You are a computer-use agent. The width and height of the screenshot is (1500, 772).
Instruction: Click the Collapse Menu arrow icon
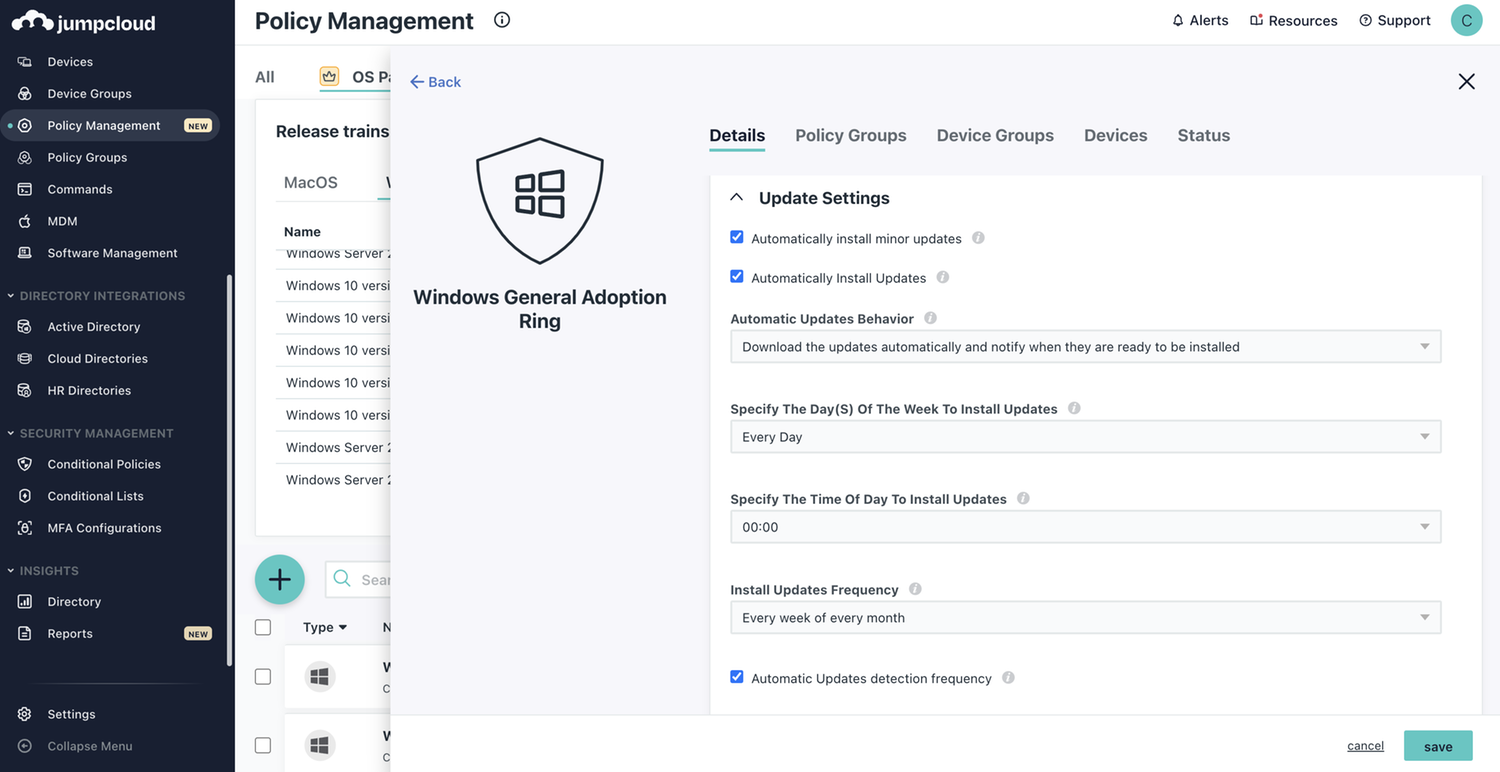click(25, 747)
